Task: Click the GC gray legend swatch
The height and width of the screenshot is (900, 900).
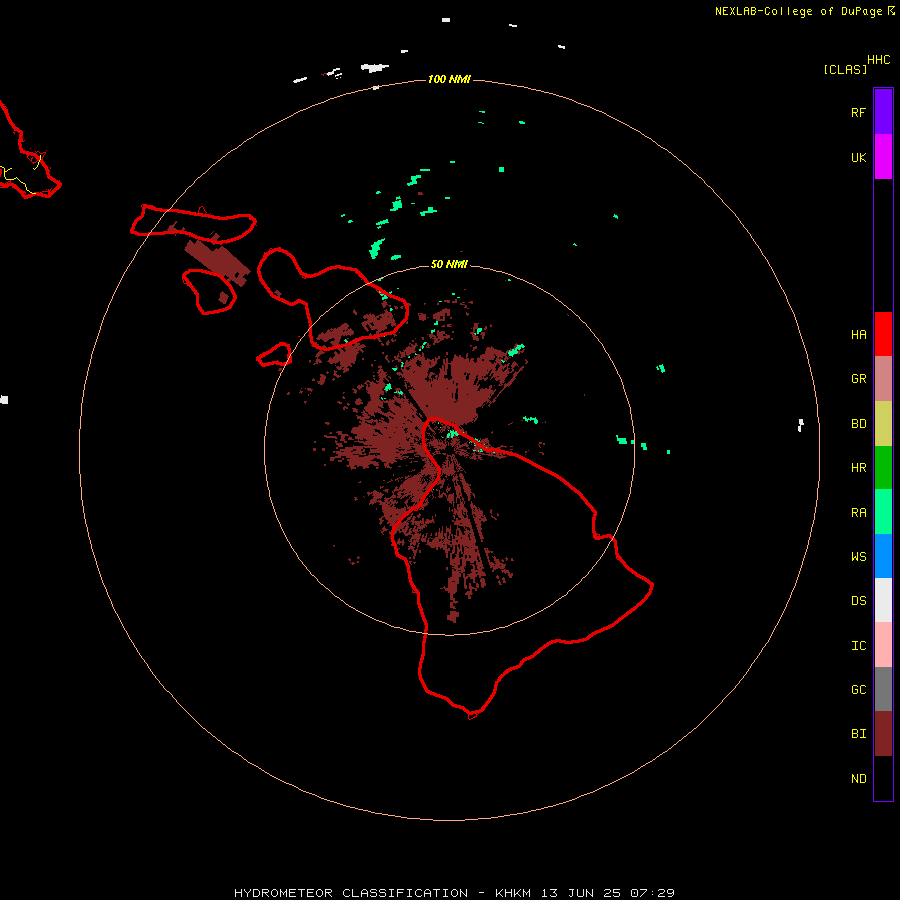Action: 883,689
